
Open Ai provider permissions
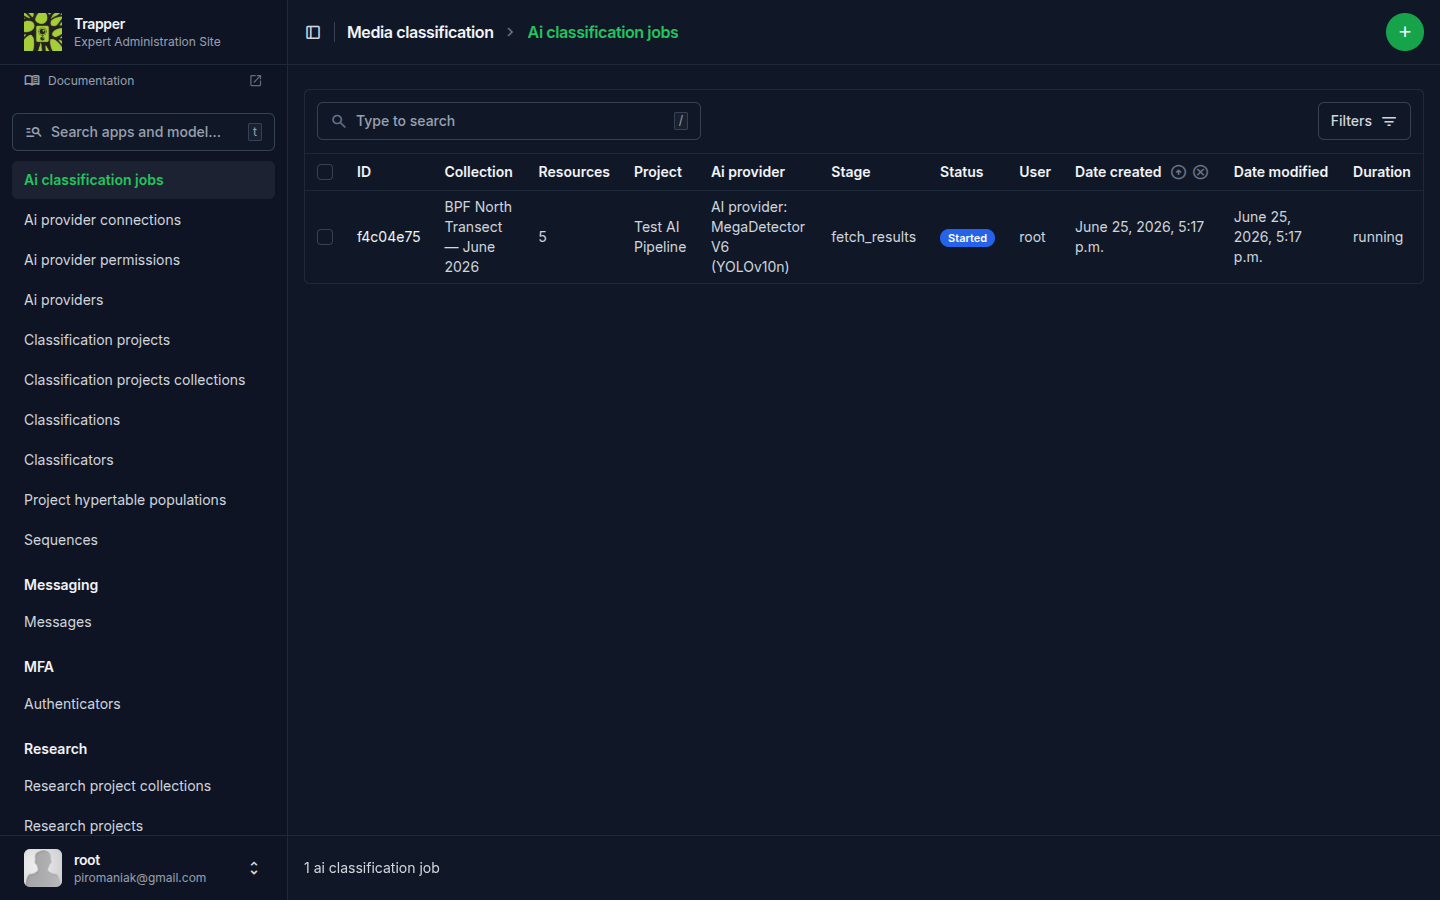[143, 260]
